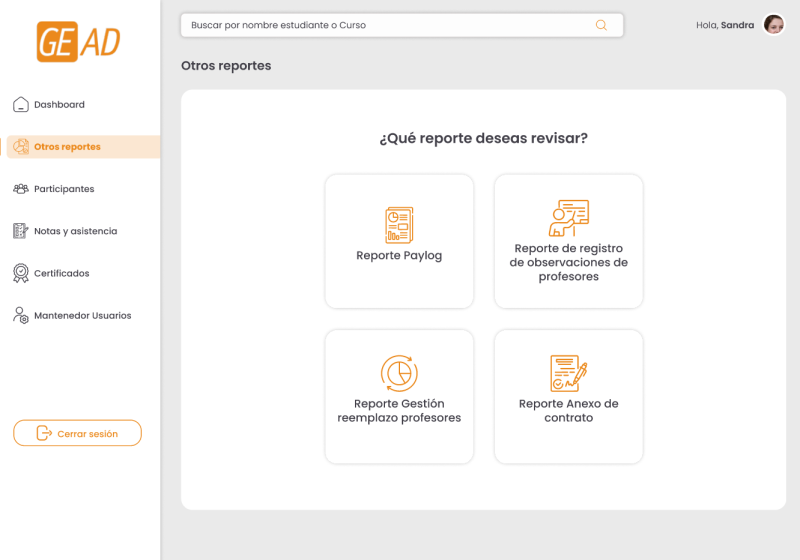Click the logout arrow icon
Image resolution: width=800 pixels, height=560 pixels.
[44, 433]
